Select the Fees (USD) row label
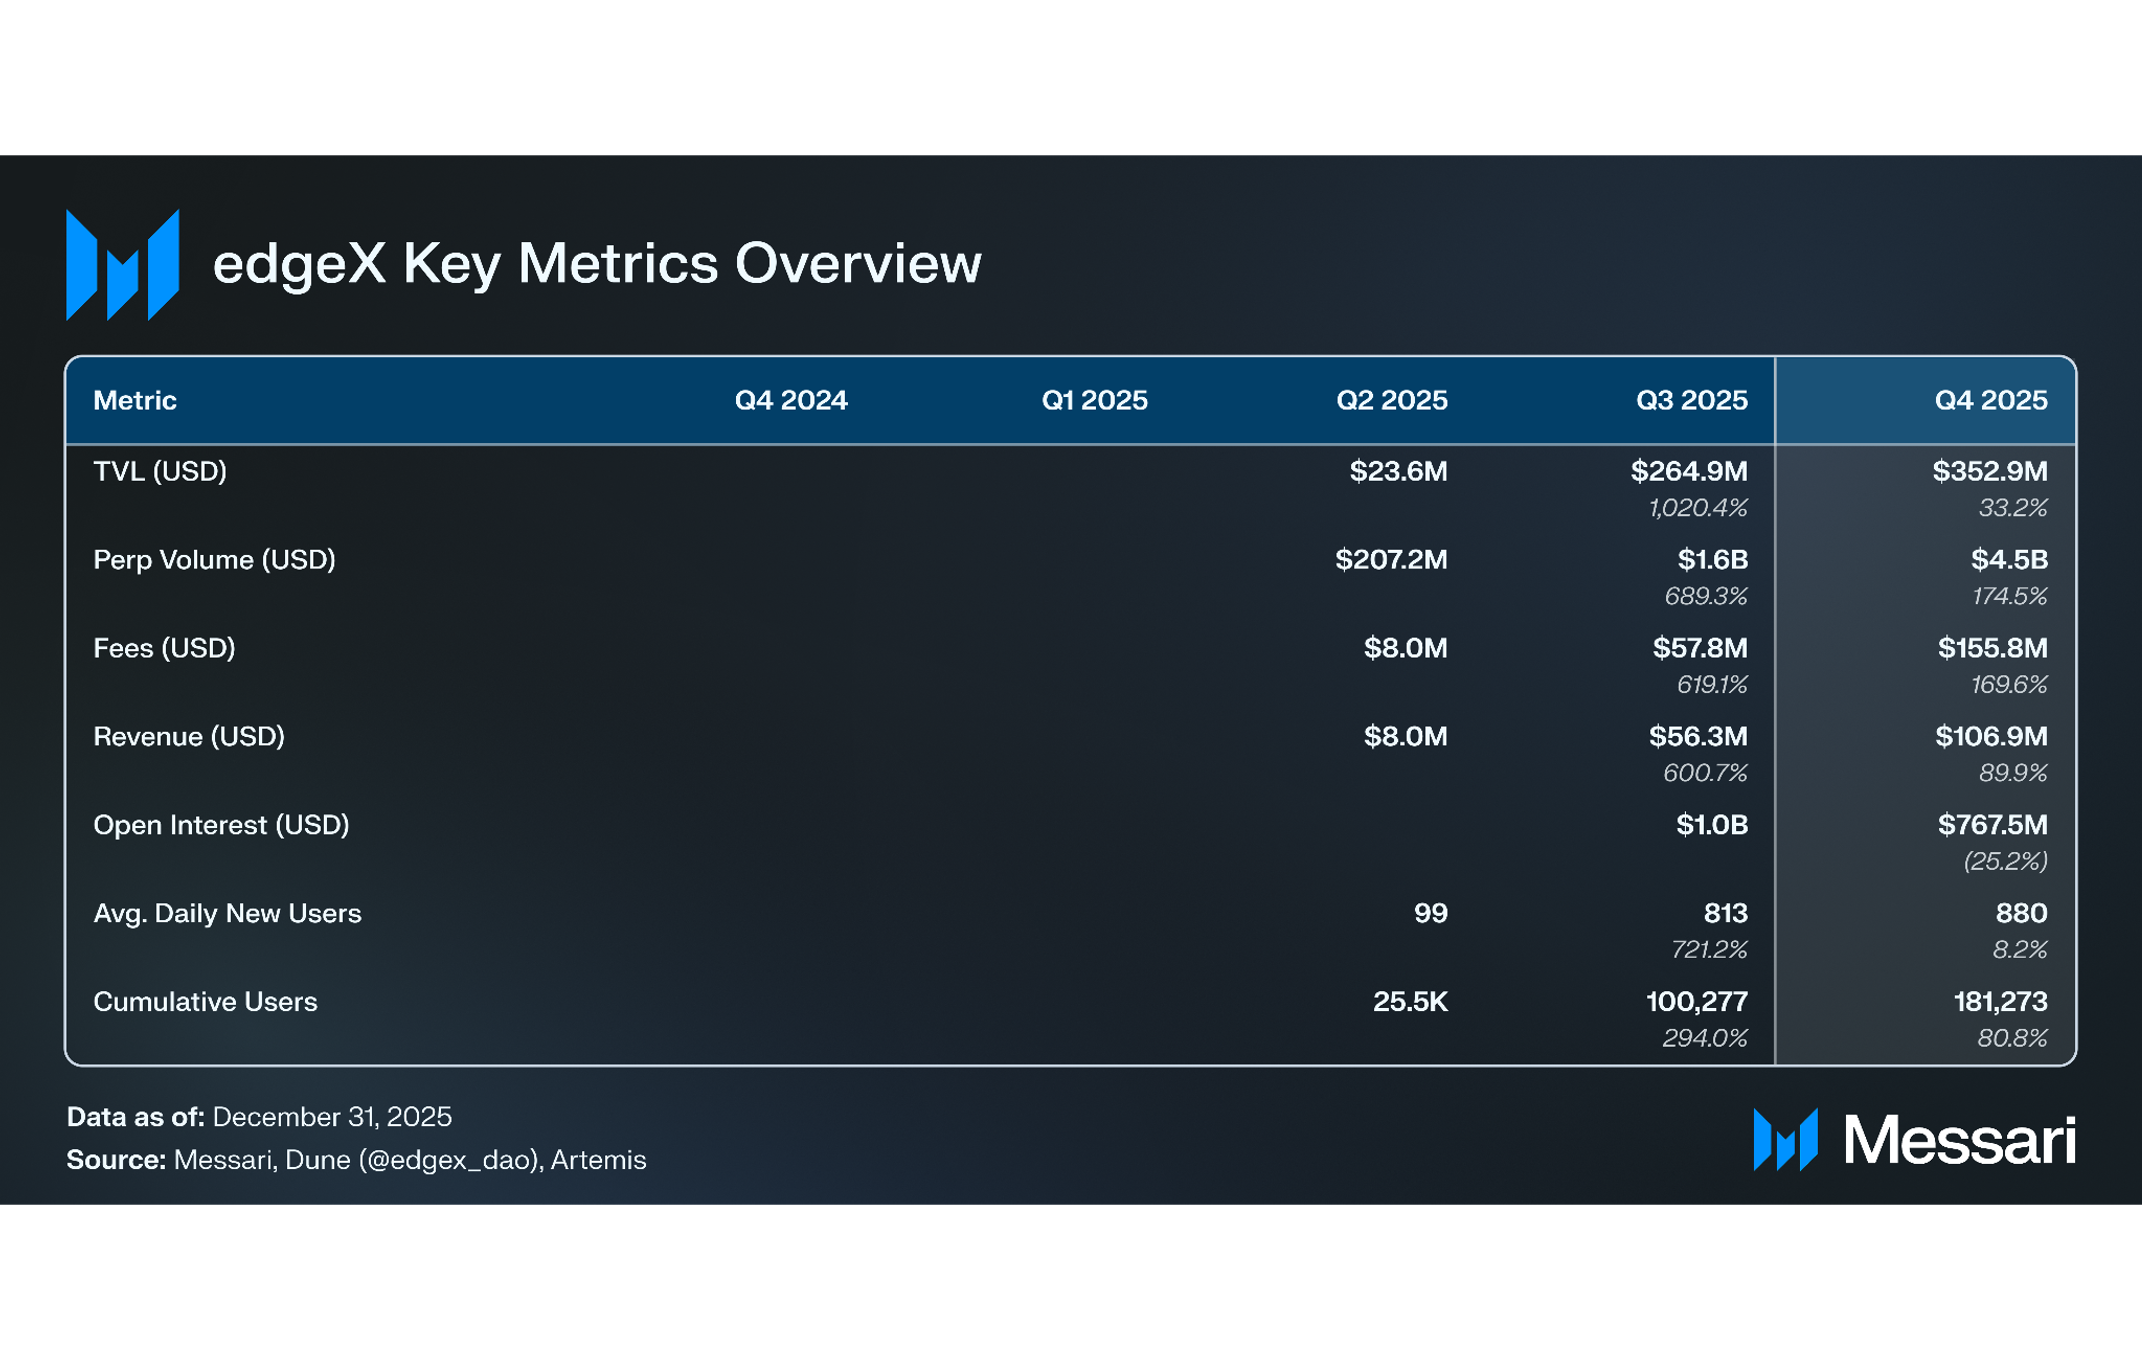The image size is (2142, 1359). pos(164,648)
